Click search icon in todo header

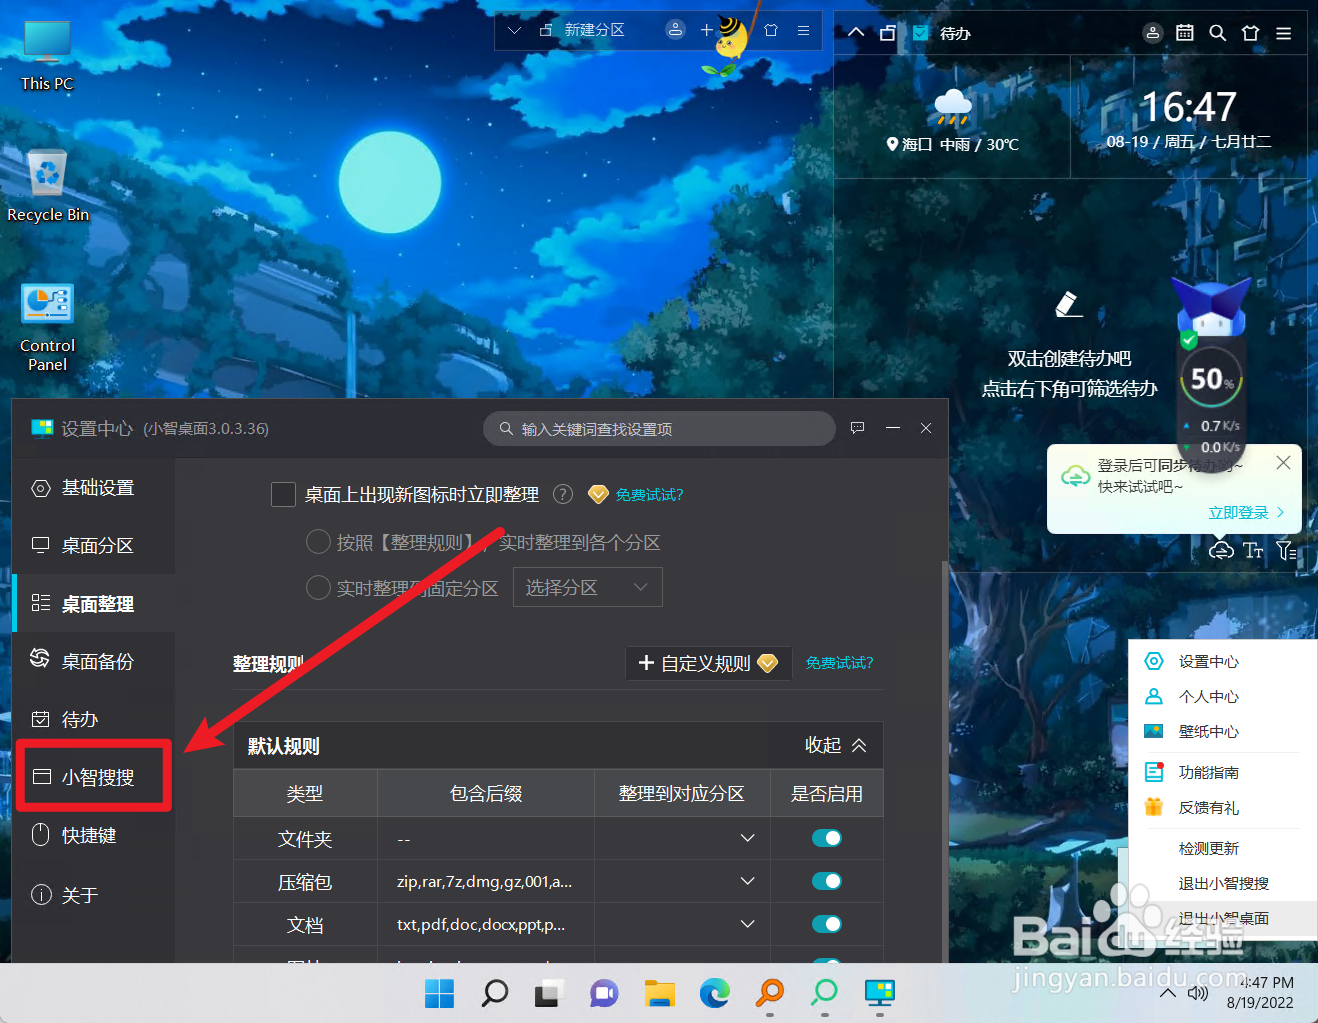1217,33
